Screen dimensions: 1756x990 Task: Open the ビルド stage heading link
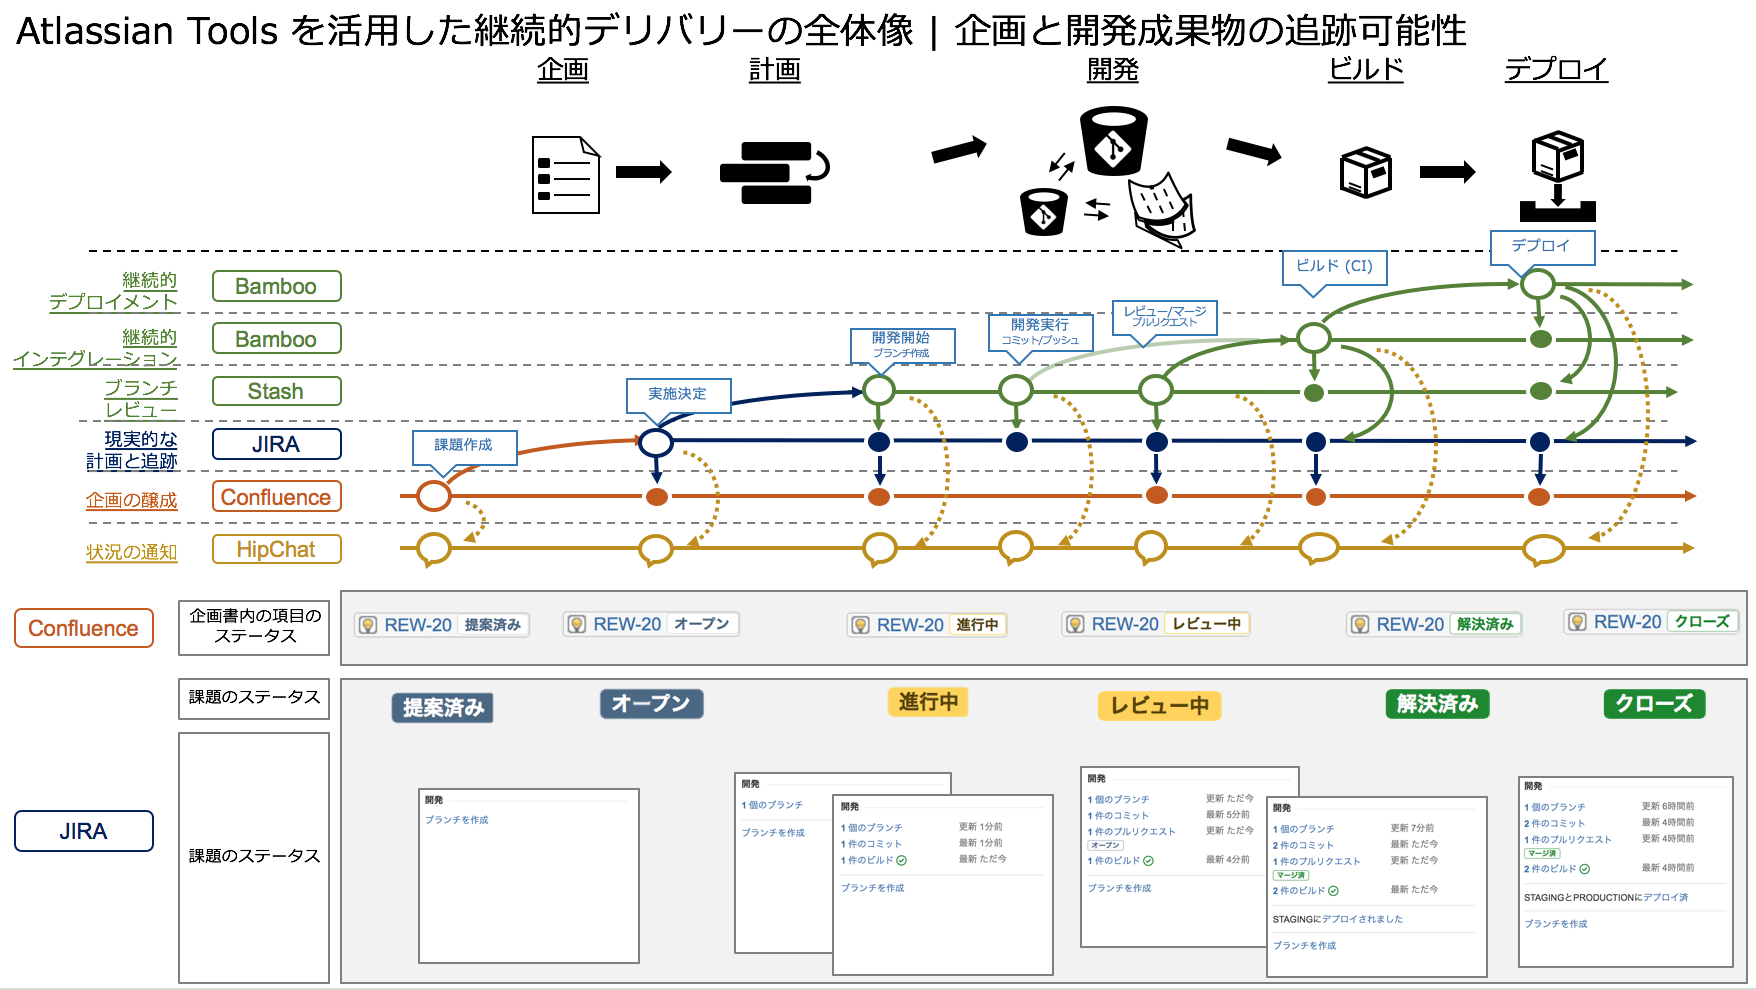[x=1366, y=70]
